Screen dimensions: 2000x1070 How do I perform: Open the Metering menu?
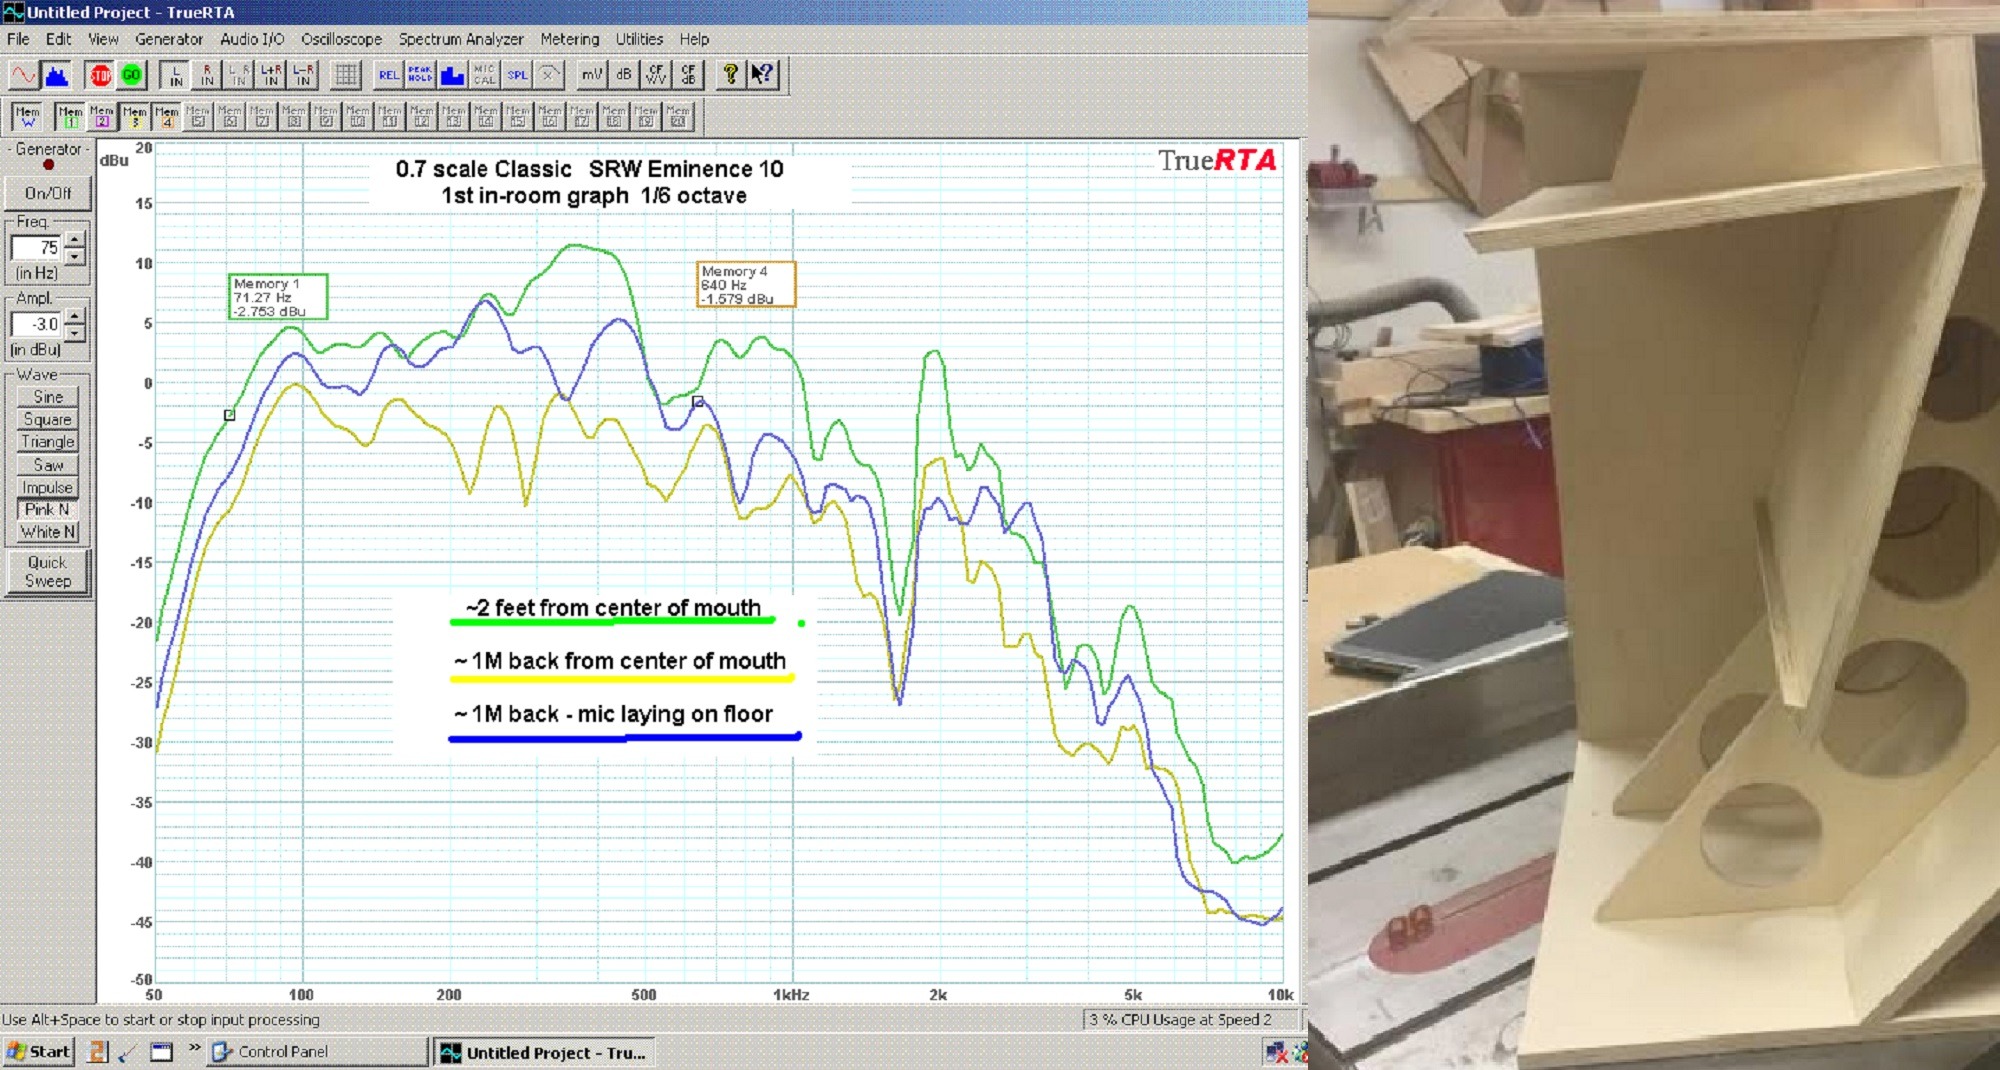(x=570, y=39)
